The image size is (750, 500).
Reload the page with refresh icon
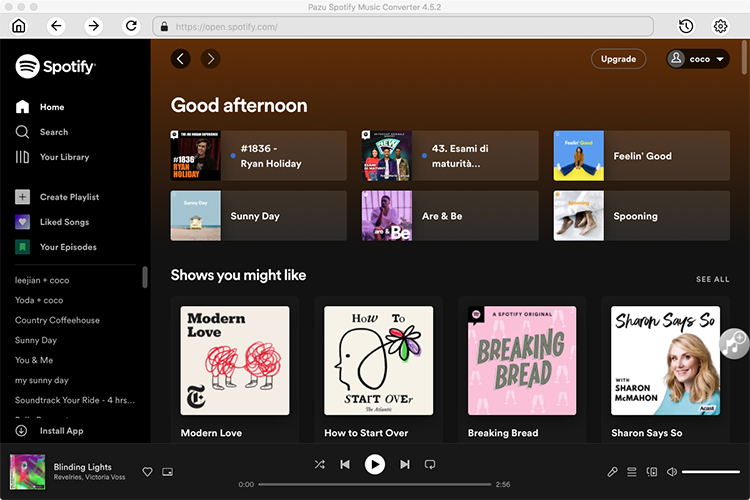point(131,26)
